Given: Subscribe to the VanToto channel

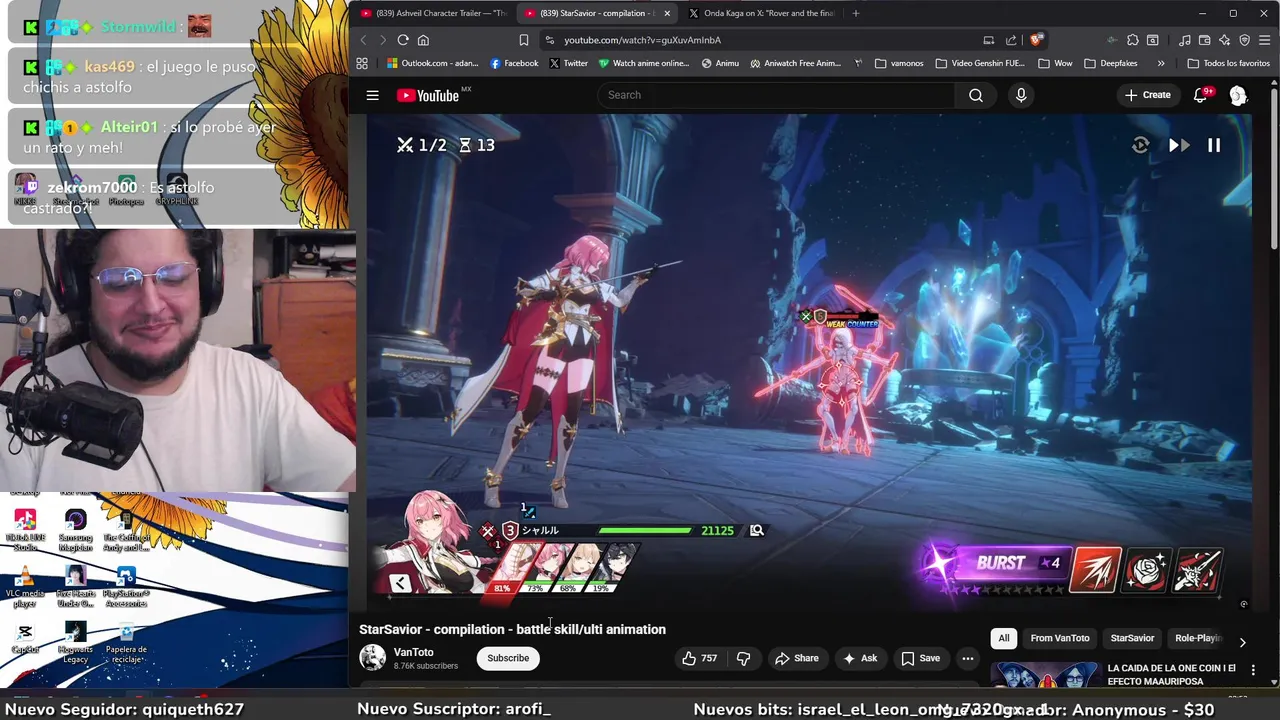Looking at the screenshot, I should coord(508,658).
